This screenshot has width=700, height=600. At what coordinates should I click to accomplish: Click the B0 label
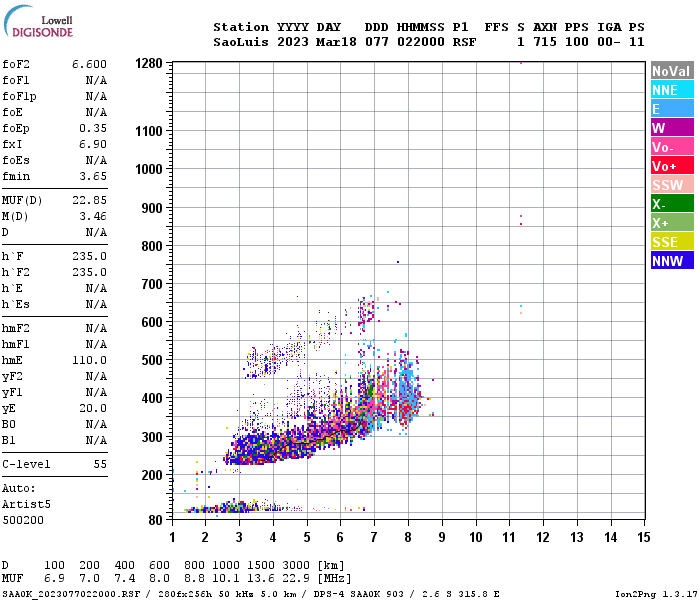[x=8, y=424]
